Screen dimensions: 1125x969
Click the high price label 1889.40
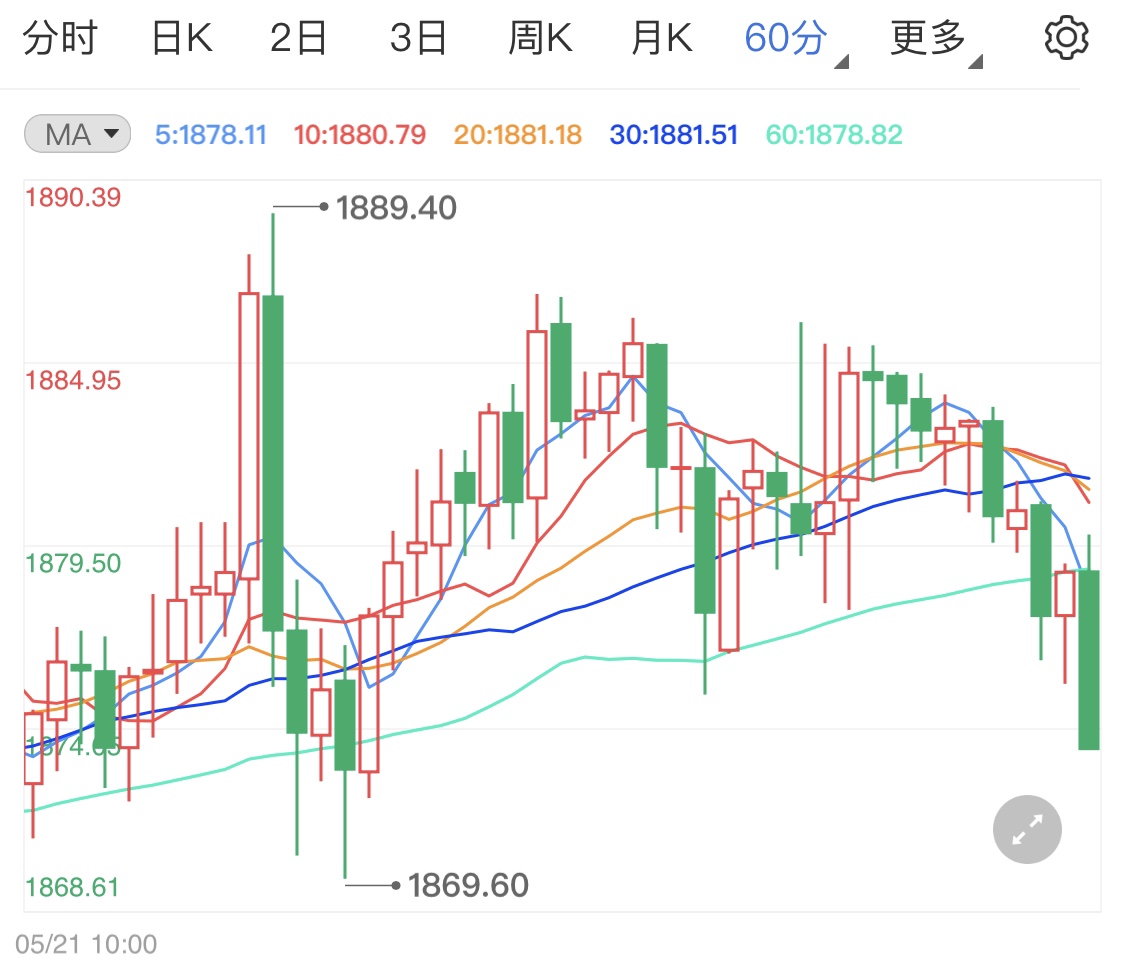tap(396, 208)
